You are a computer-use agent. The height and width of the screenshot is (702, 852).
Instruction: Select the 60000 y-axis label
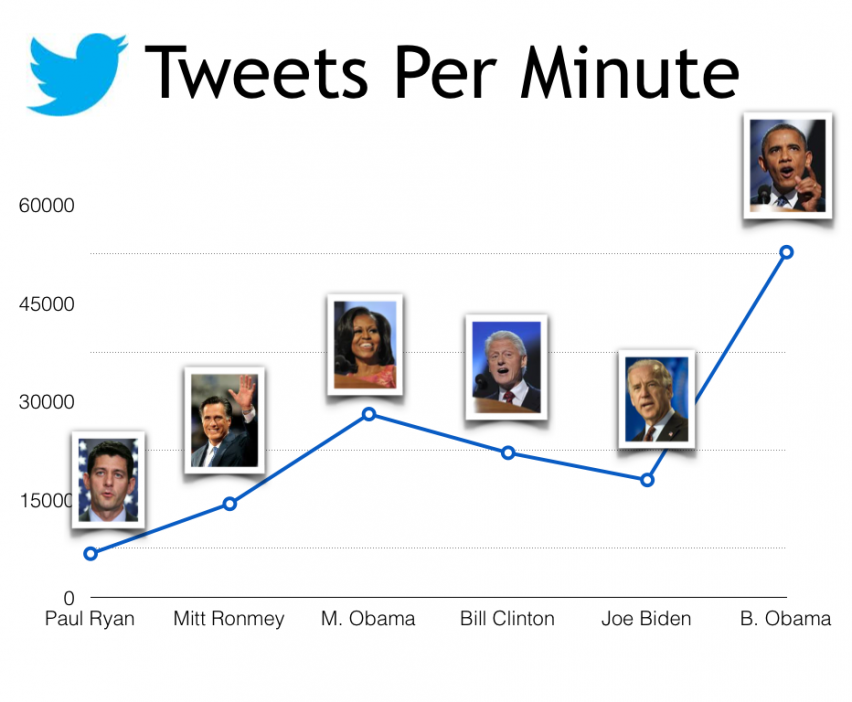[47, 206]
